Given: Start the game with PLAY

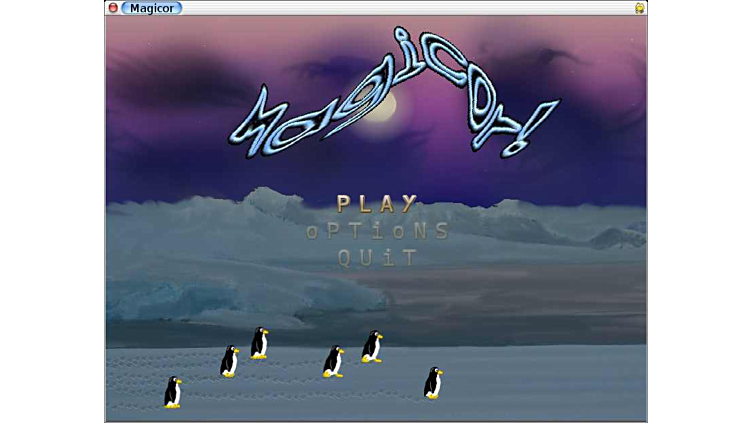Looking at the screenshot, I should tap(376, 204).
